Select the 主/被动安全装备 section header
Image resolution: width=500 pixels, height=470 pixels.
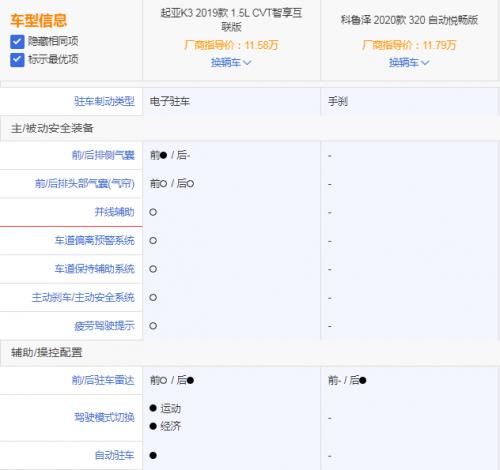click(52, 128)
